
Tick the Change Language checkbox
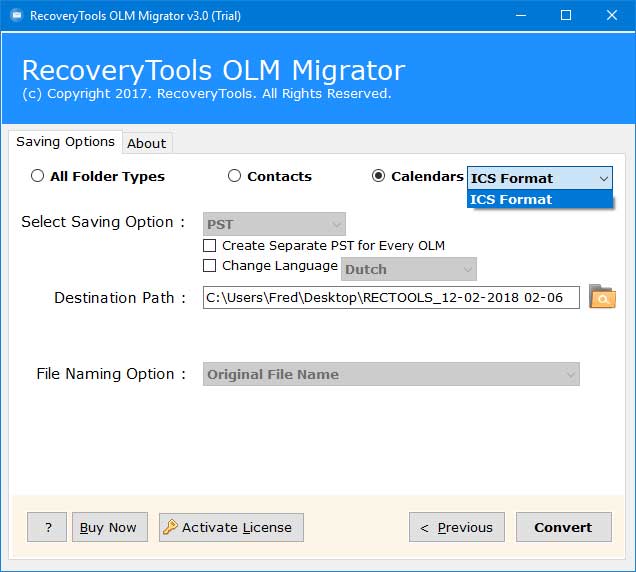coord(210,266)
